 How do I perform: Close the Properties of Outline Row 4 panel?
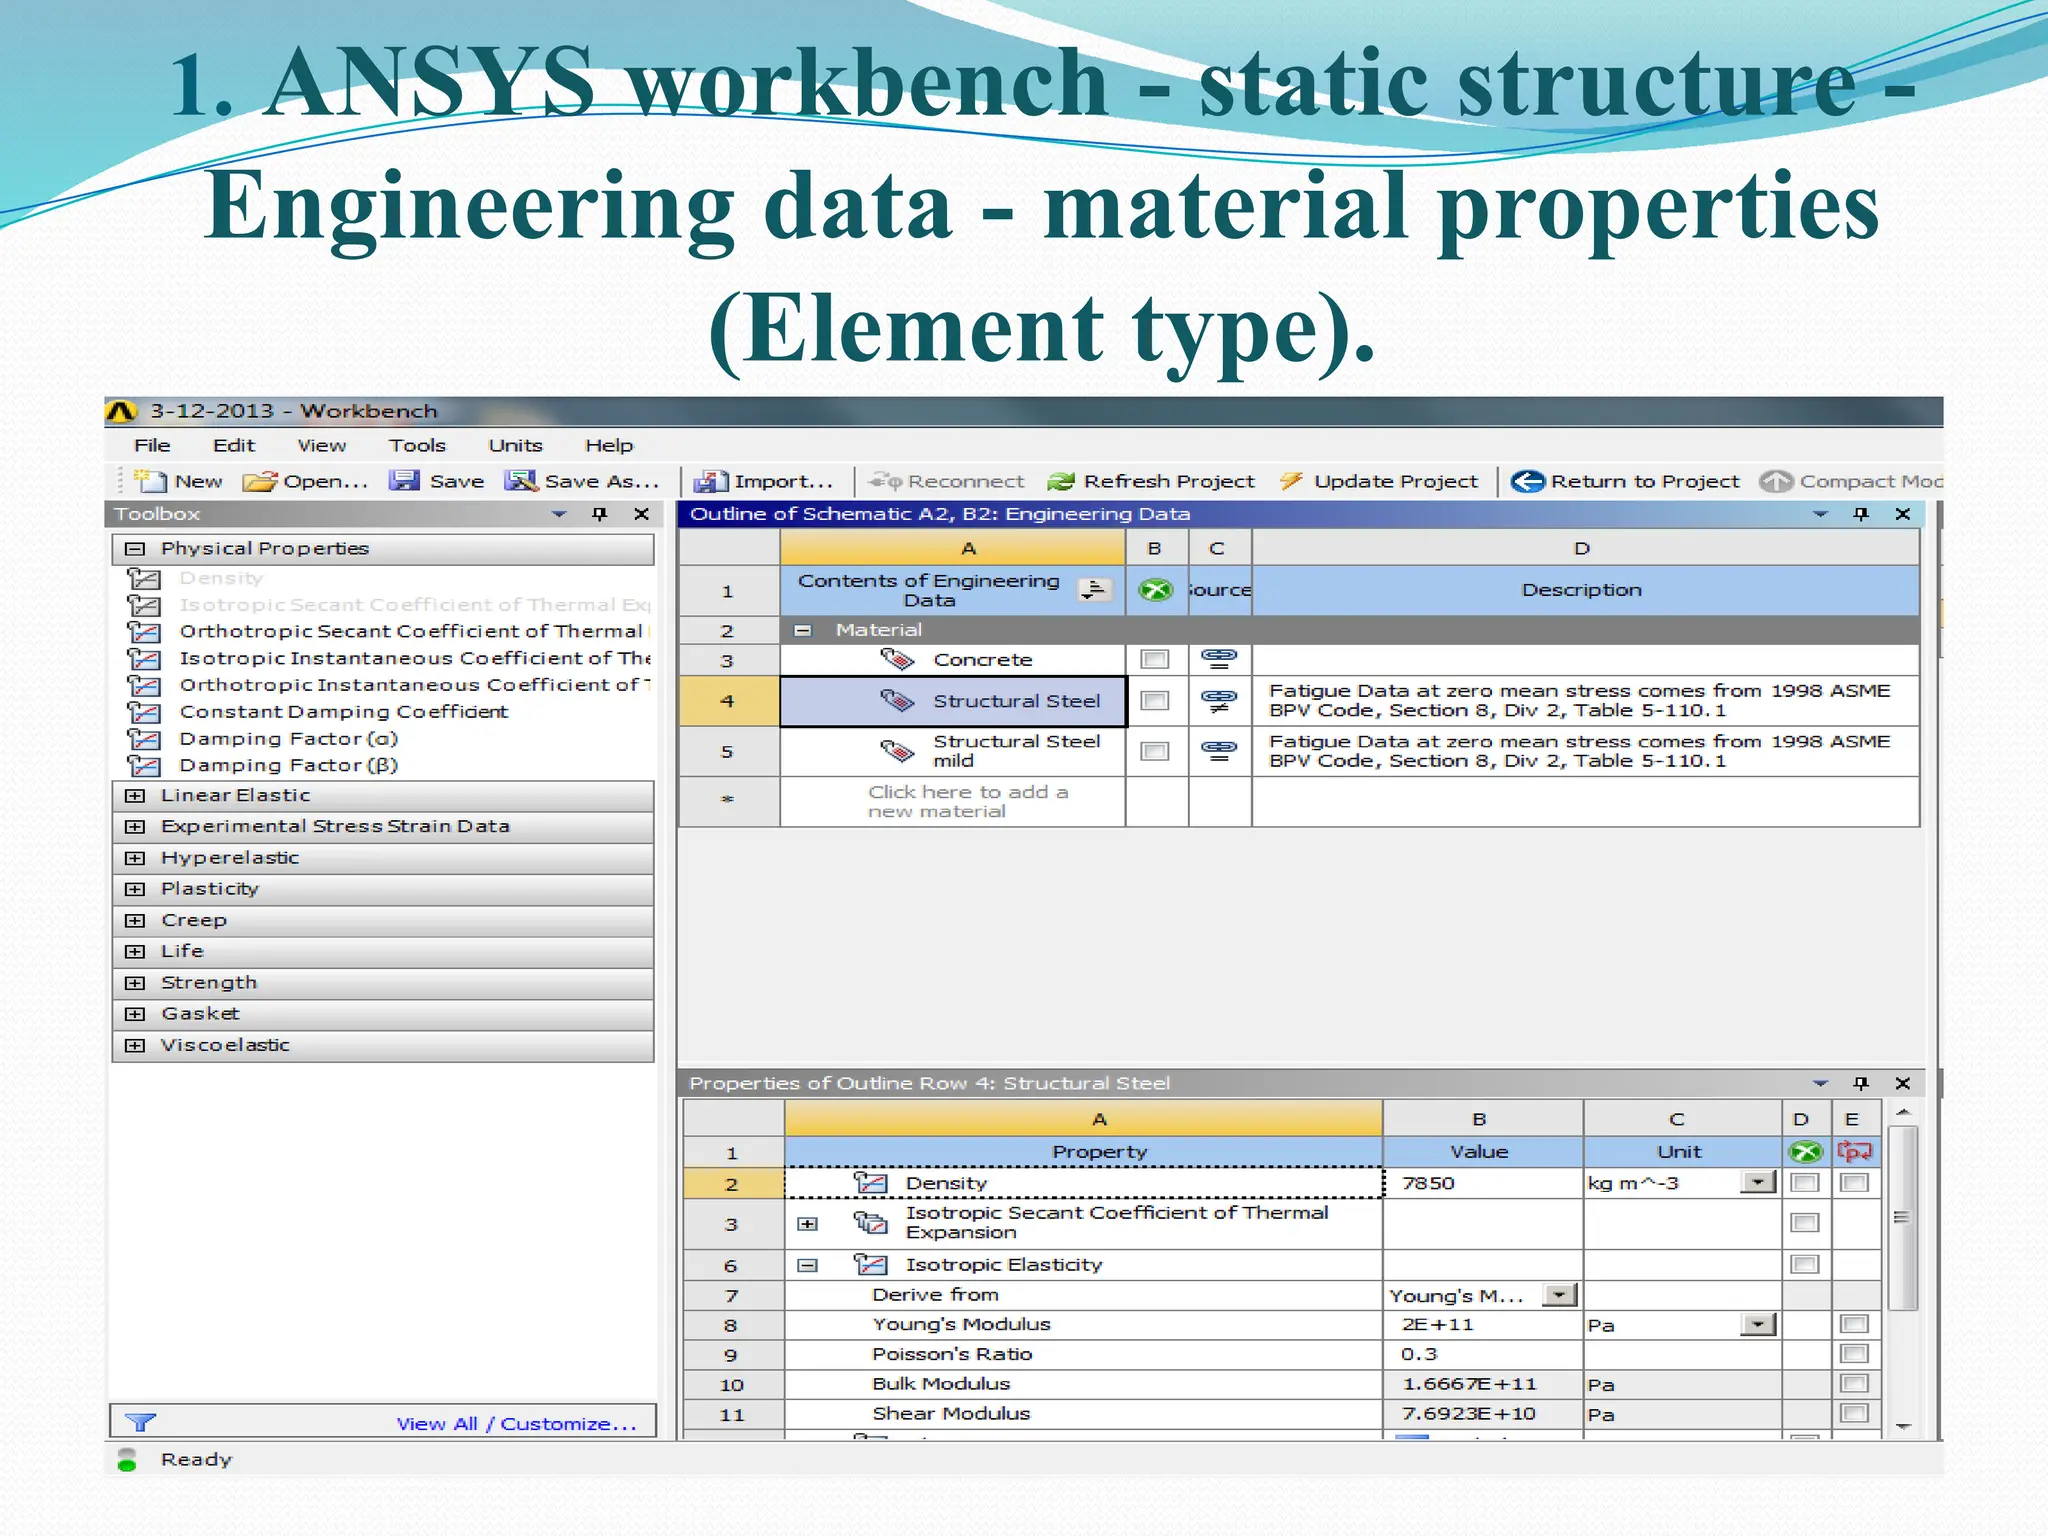1902,1083
